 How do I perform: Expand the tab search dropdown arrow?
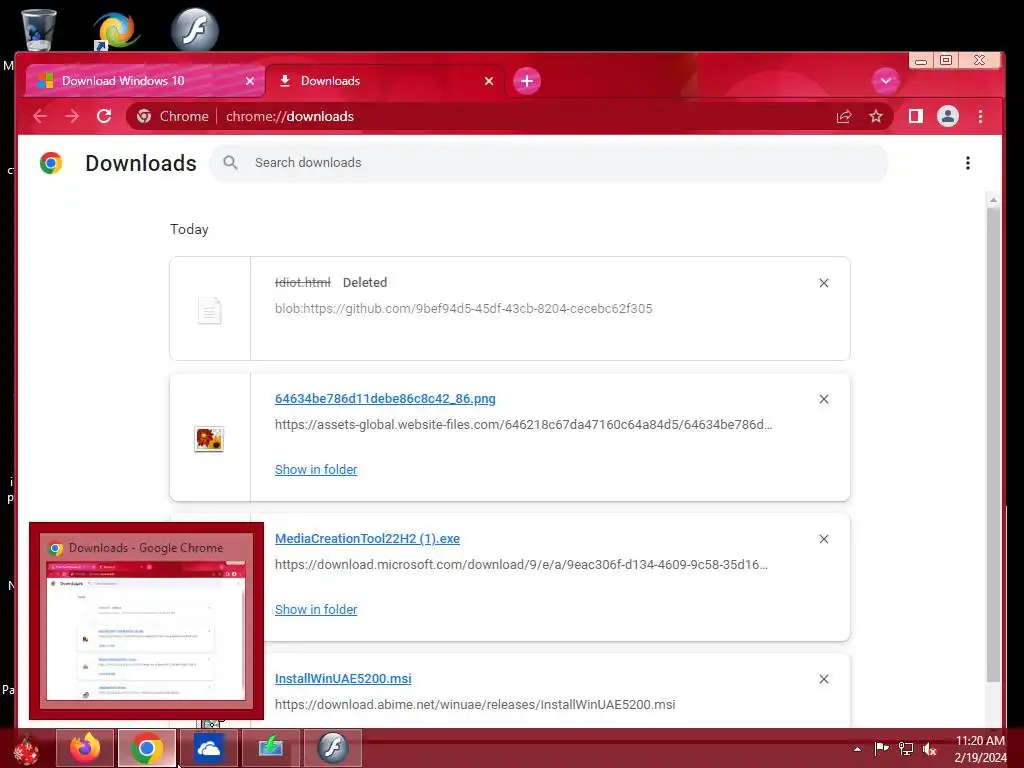click(x=886, y=81)
